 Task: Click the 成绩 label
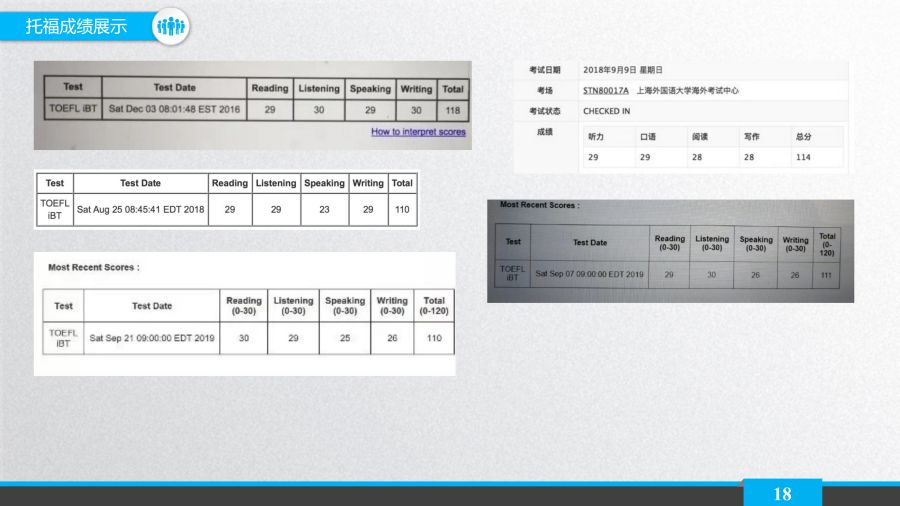coord(545,132)
